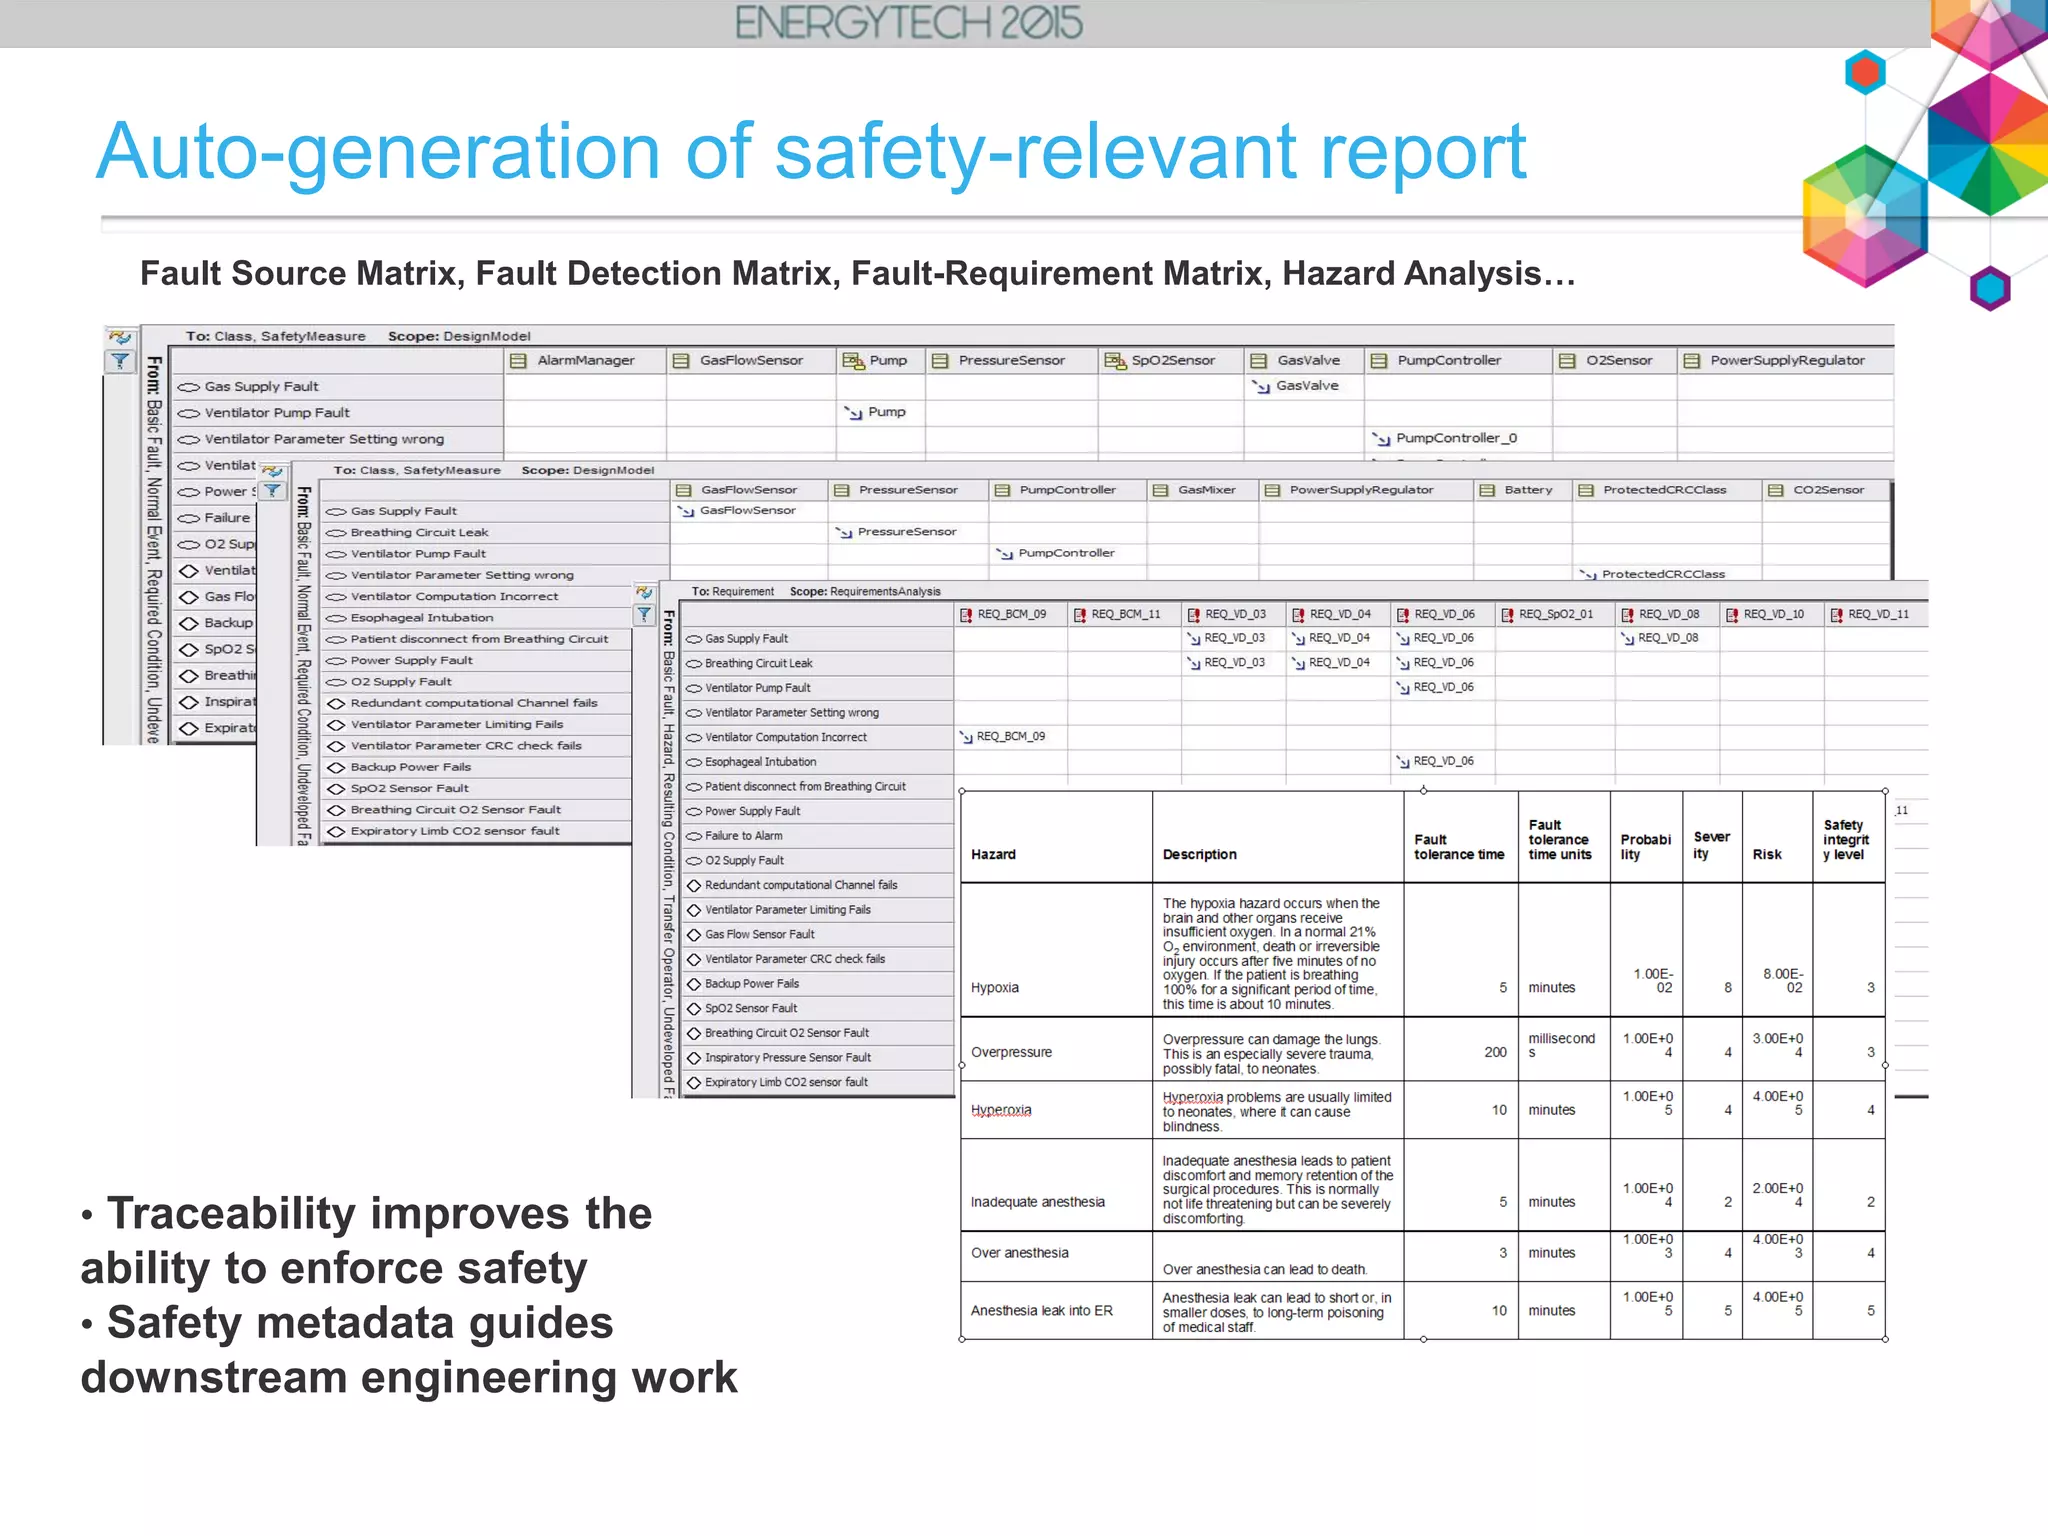This screenshot has width=2048, height=1536.
Task: Click the Over anesthesia hazard cell
Action: pyautogui.click(x=1056, y=1257)
